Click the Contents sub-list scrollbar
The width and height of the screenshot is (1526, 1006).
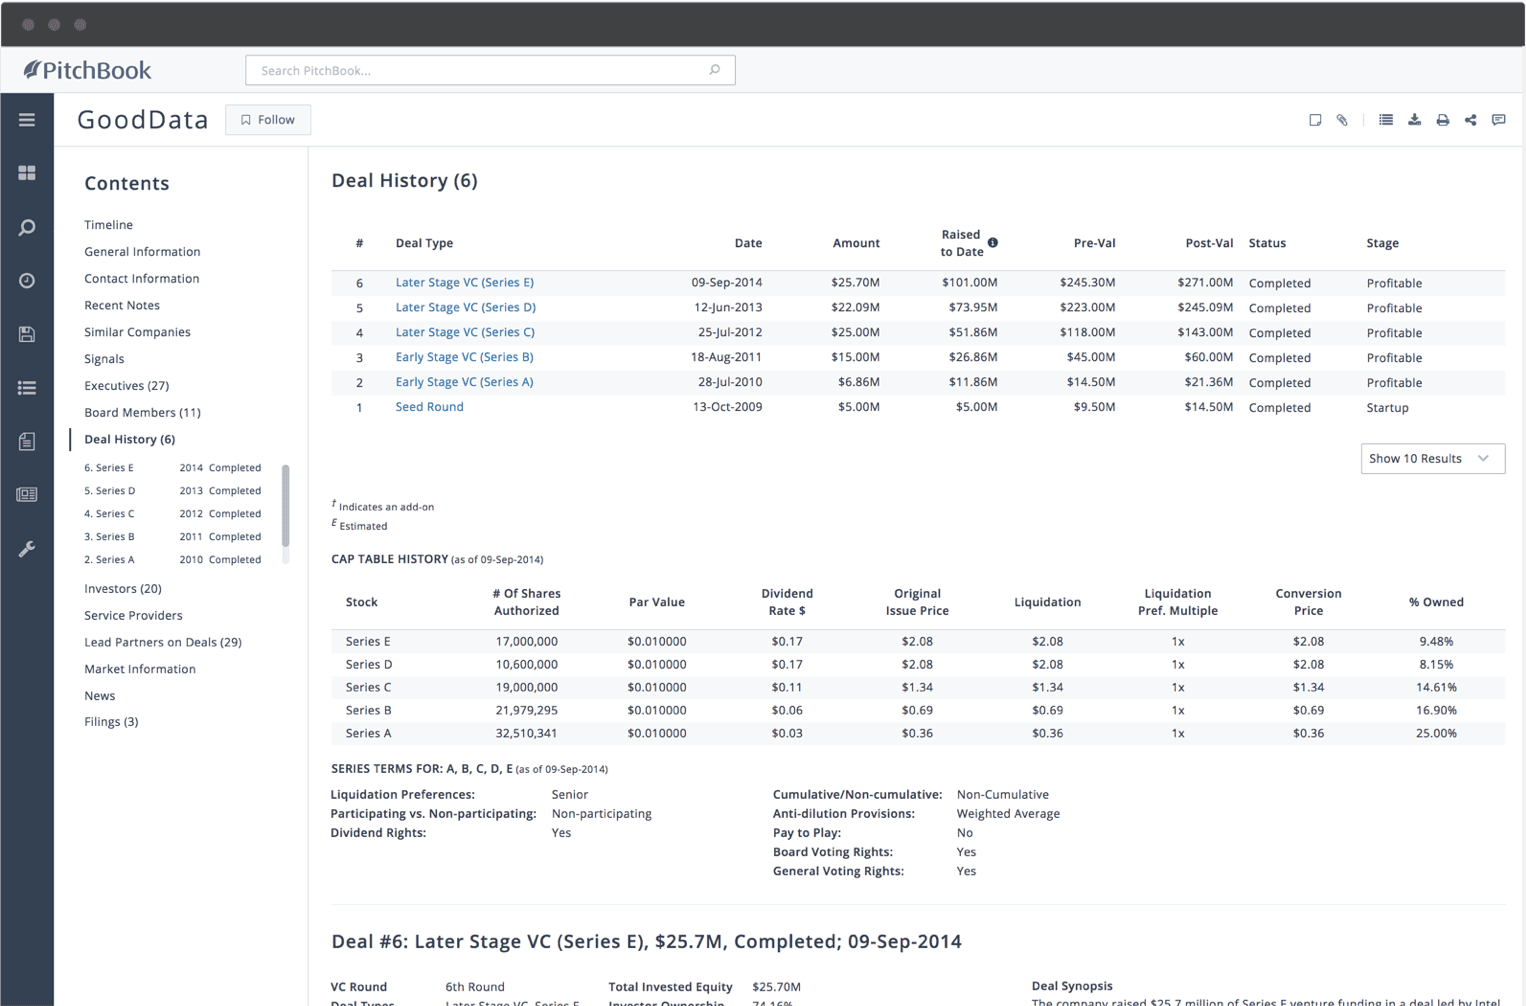286,506
